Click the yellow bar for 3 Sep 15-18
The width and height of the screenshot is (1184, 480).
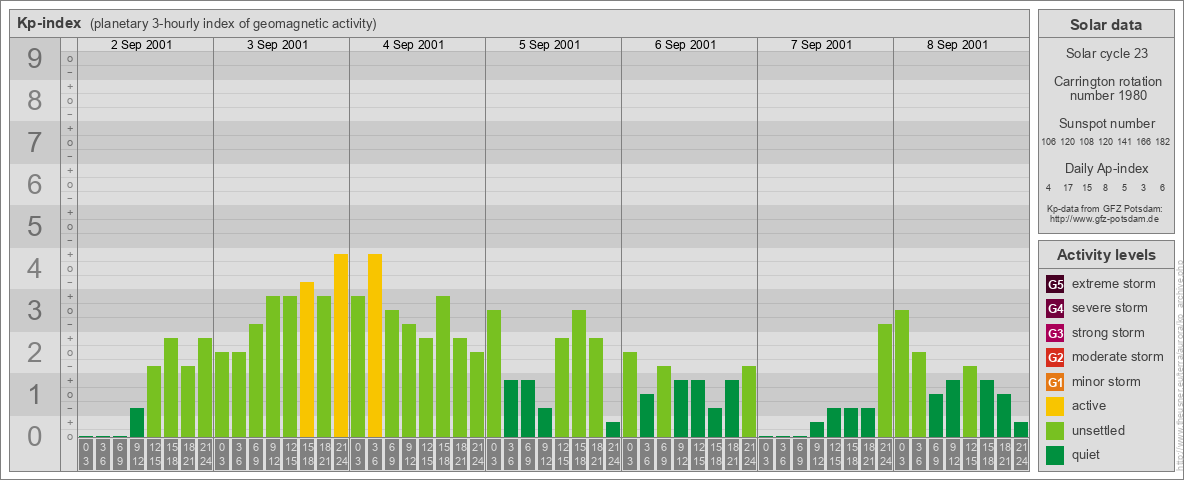pyautogui.click(x=307, y=360)
